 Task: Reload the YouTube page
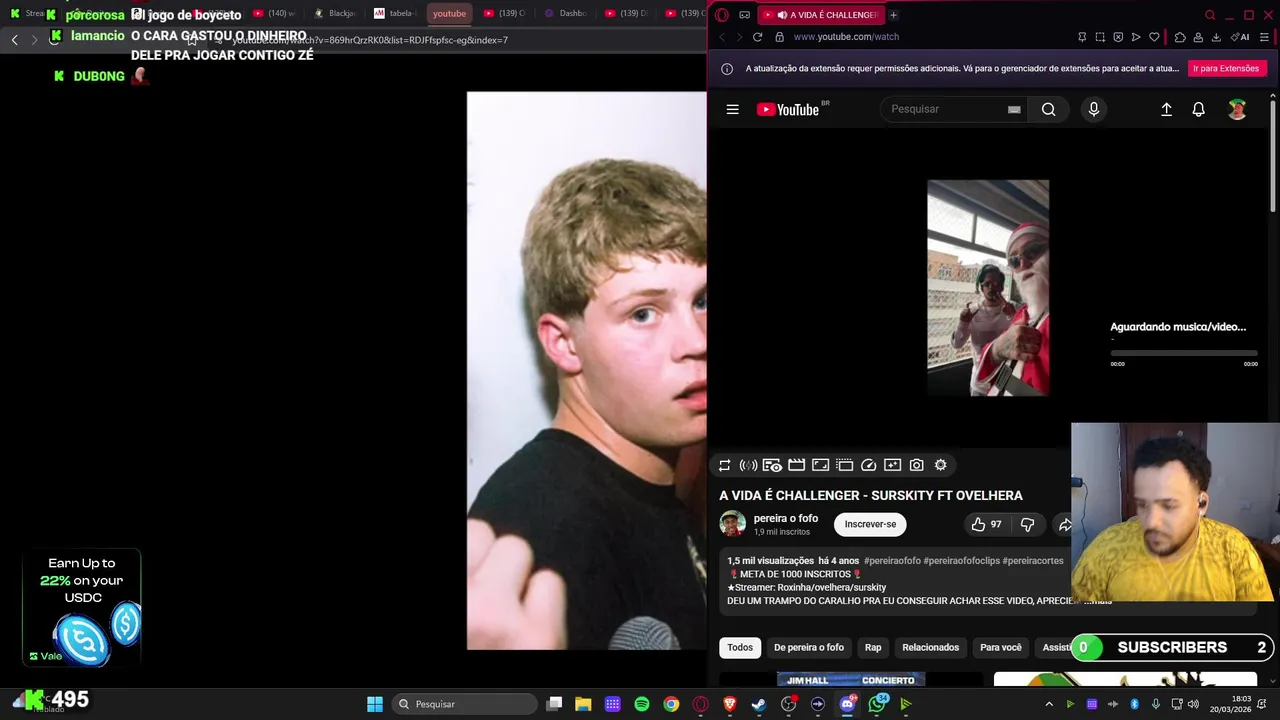tap(757, 37)
